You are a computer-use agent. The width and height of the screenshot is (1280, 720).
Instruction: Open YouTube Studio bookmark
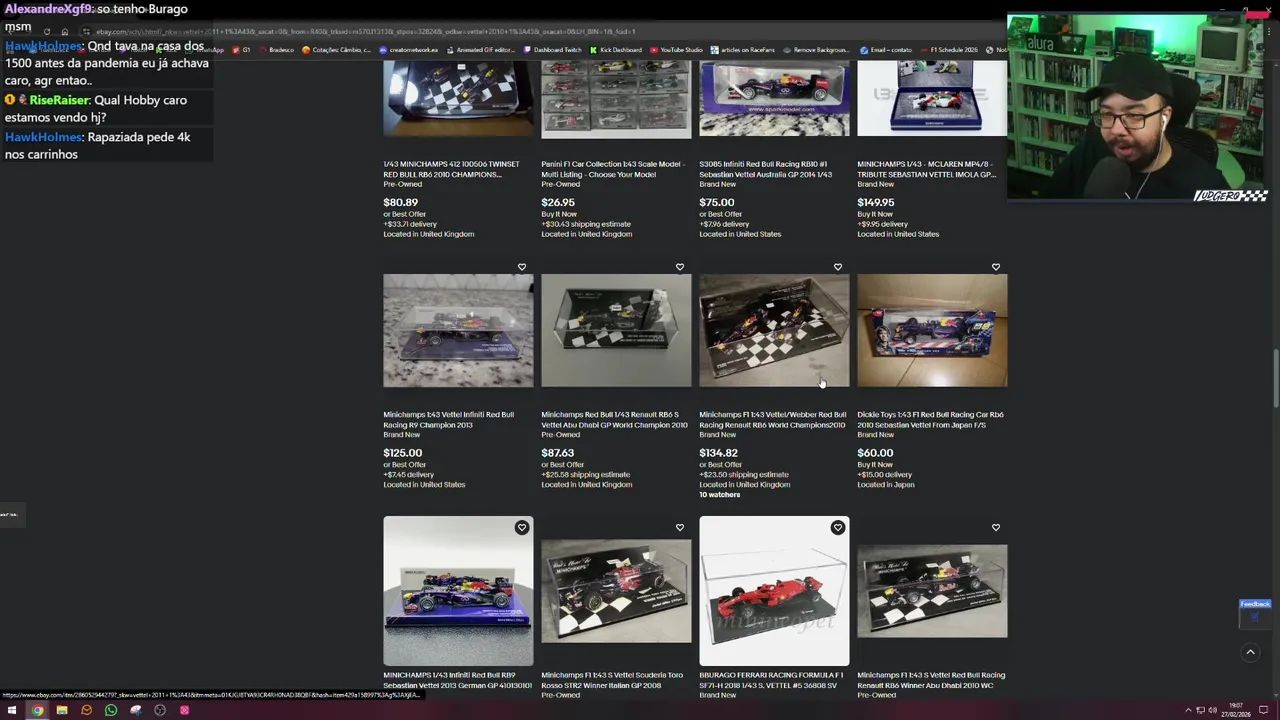(x=677, y=49)
